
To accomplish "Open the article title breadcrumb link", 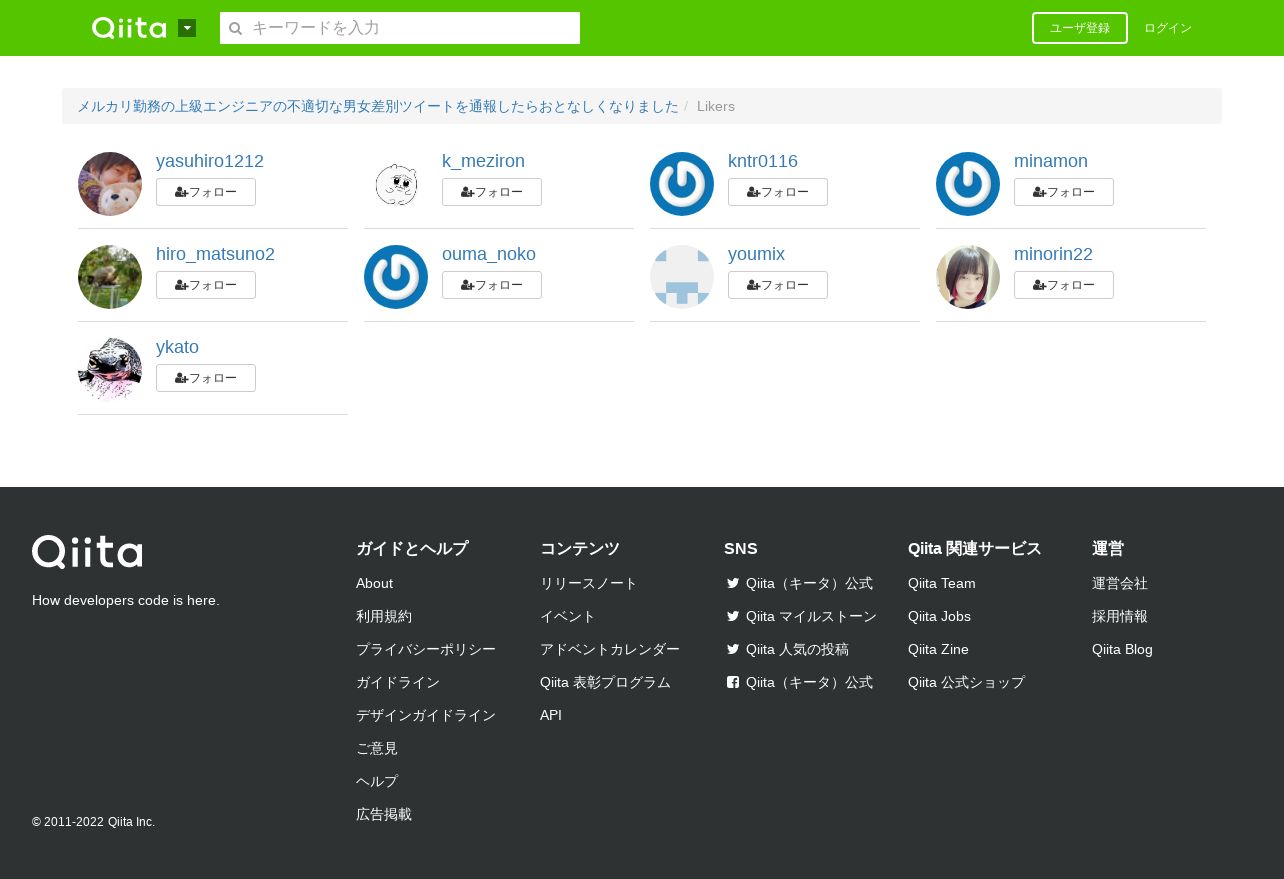I will coord(378,106).
